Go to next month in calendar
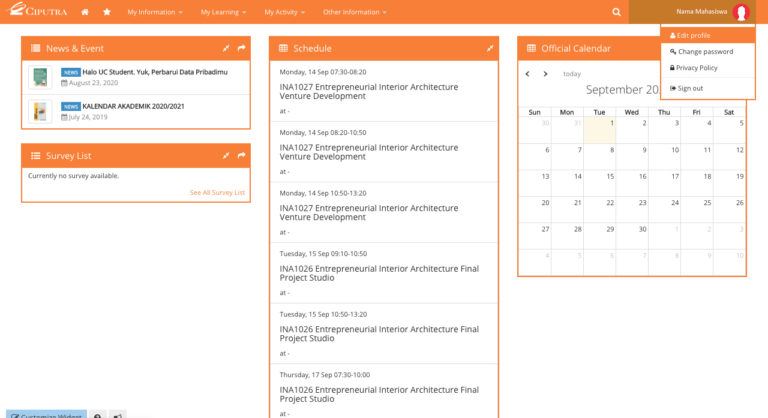This screenshot has height=418, width=768. (545, 74)
